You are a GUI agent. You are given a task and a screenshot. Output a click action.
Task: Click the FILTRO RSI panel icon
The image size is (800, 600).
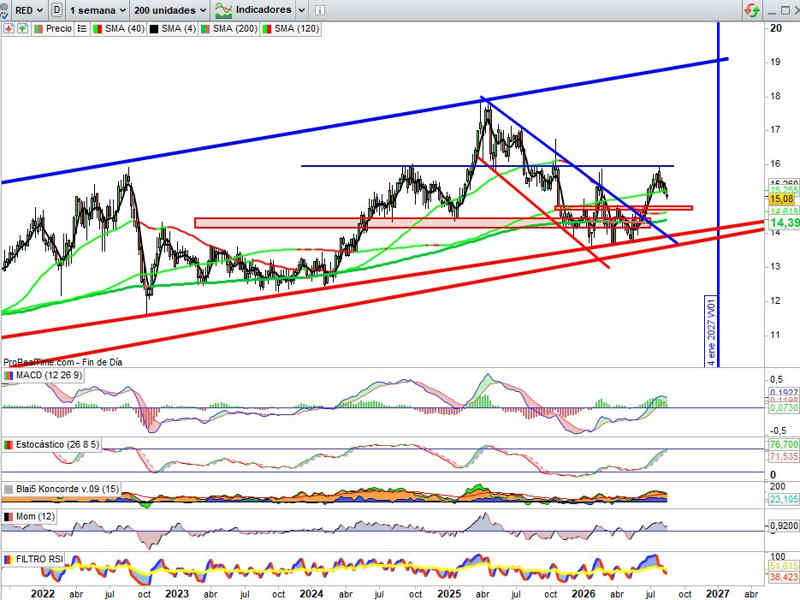tap(8, 559)
